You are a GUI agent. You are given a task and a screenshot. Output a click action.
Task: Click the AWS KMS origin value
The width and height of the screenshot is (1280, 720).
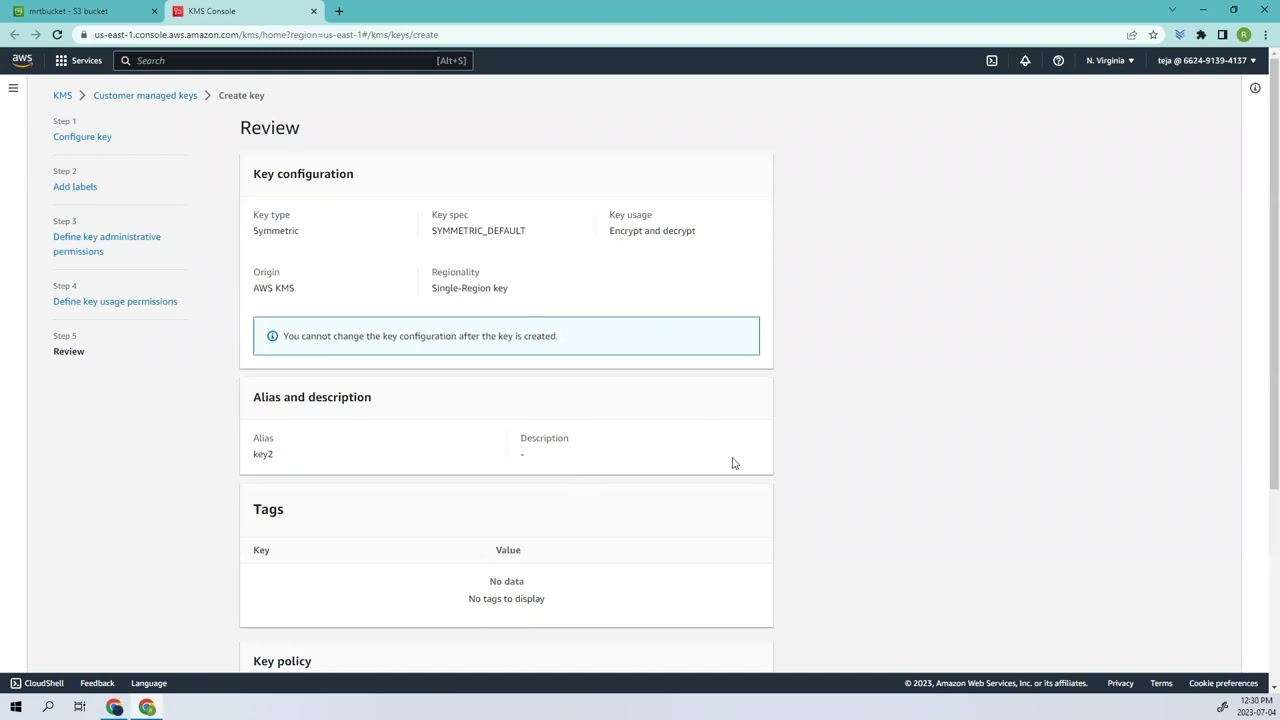[x=273, y=288]
